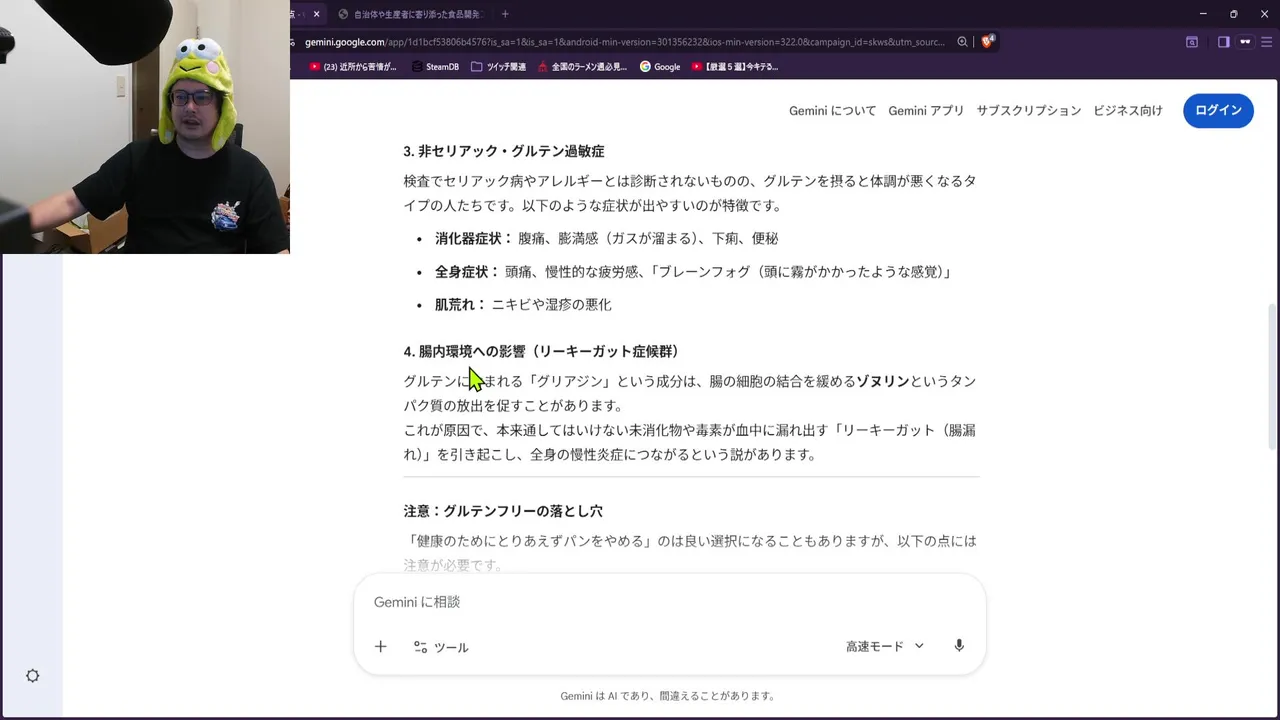This screenshot has width=1280, height=720.
Task: Close the current Gemini tab
Action: pos(317,14)
